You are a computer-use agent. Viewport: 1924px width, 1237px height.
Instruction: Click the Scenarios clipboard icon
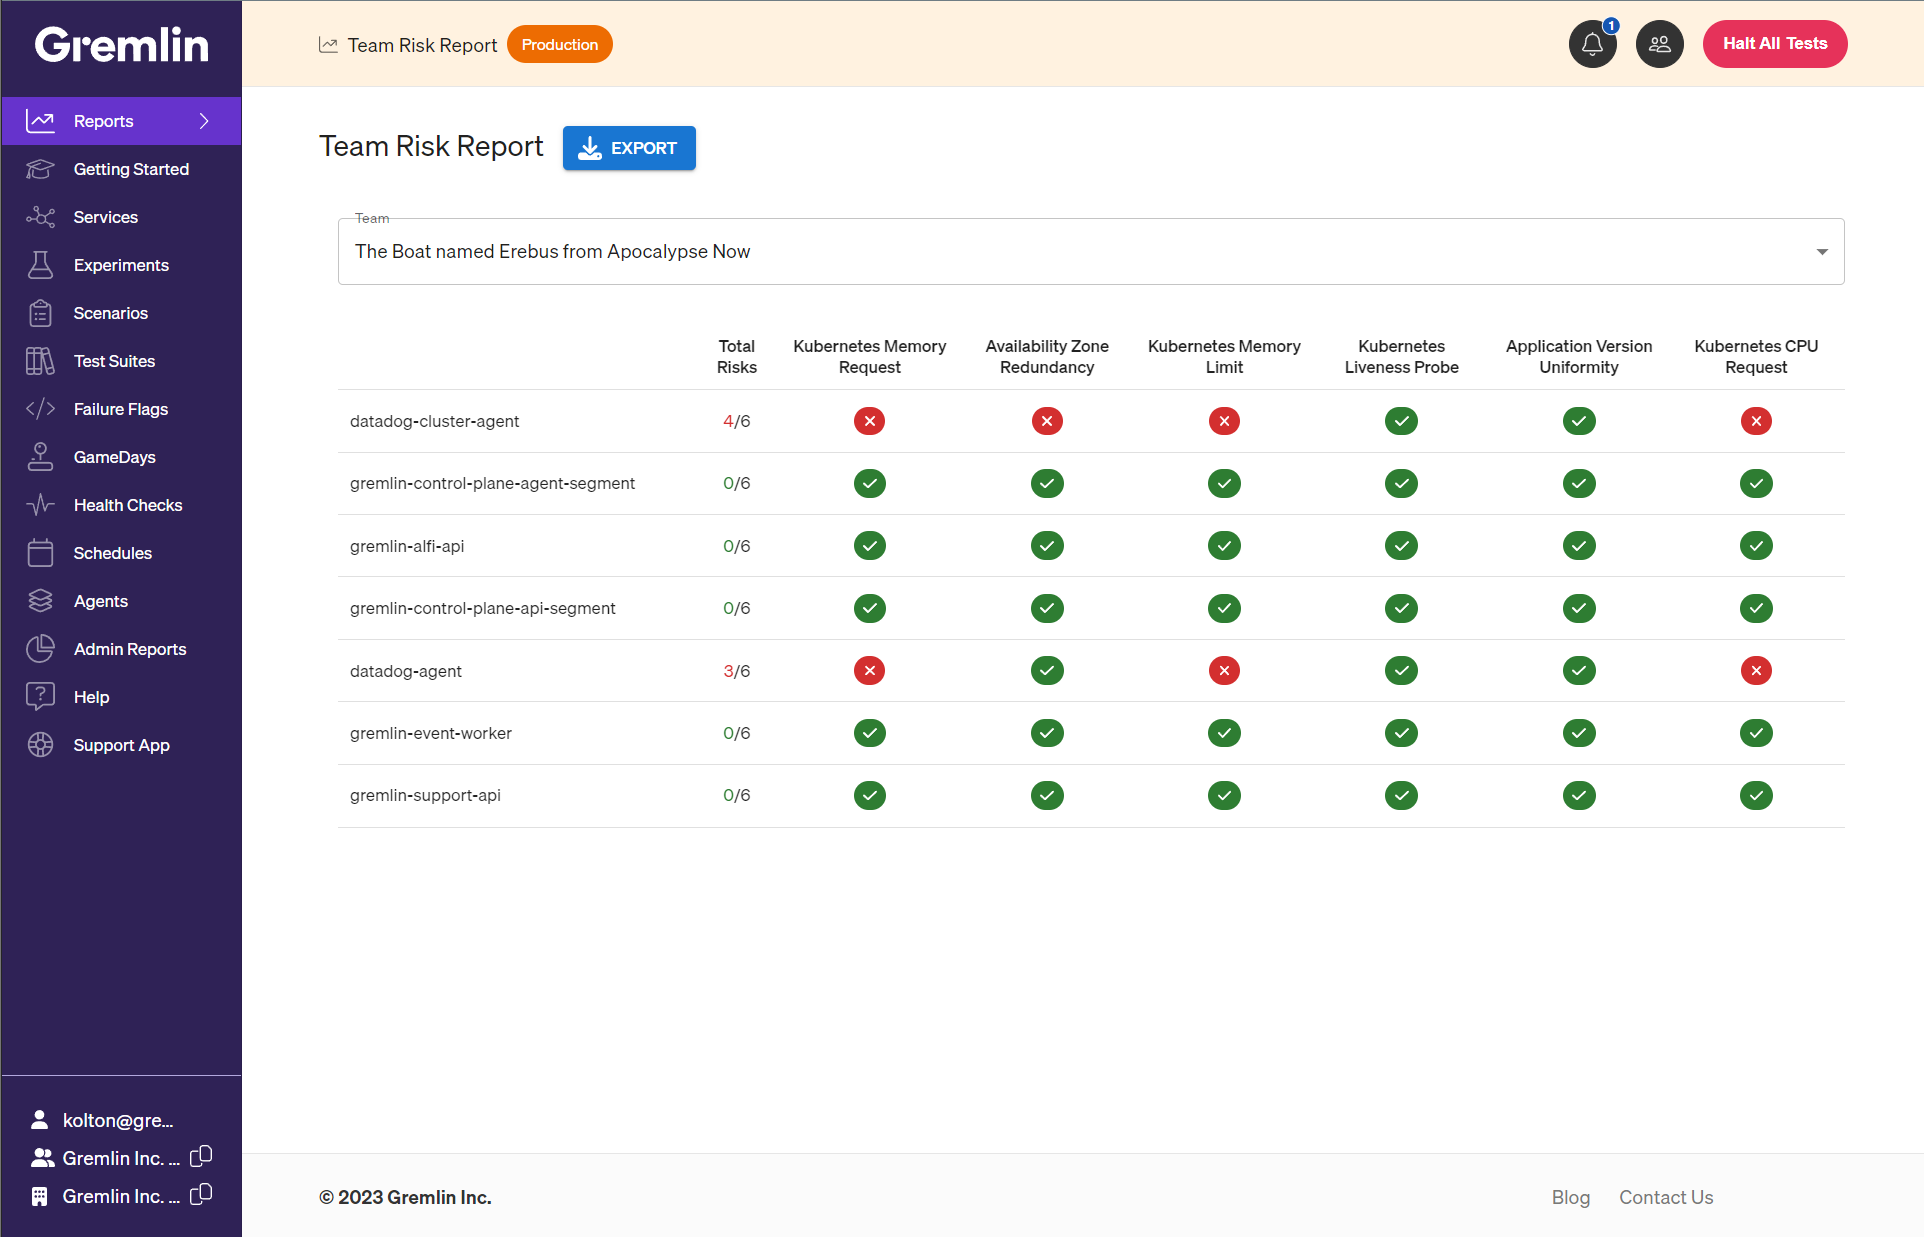pos(40,313)
